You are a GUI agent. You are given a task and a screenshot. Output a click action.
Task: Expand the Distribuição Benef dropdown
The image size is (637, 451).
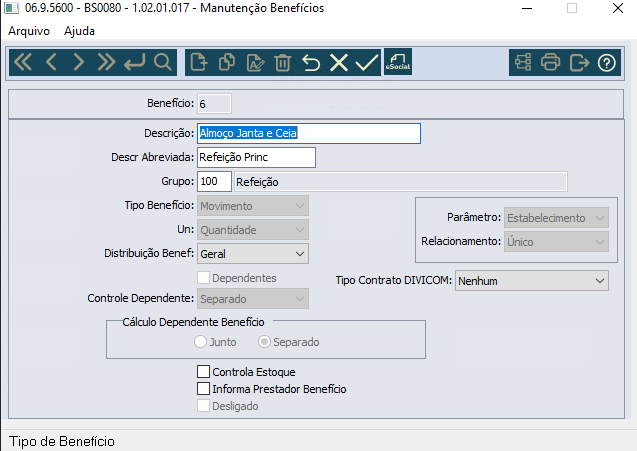pos(253,254)
